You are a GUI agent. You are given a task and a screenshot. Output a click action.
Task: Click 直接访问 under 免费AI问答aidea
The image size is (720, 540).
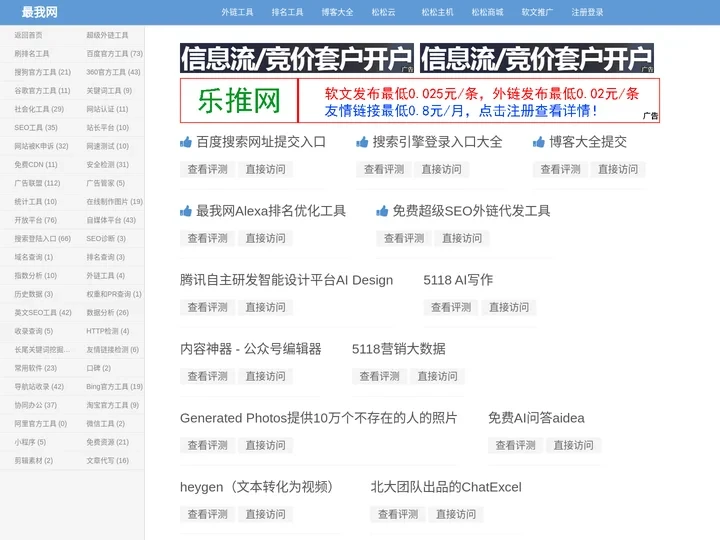574,445
